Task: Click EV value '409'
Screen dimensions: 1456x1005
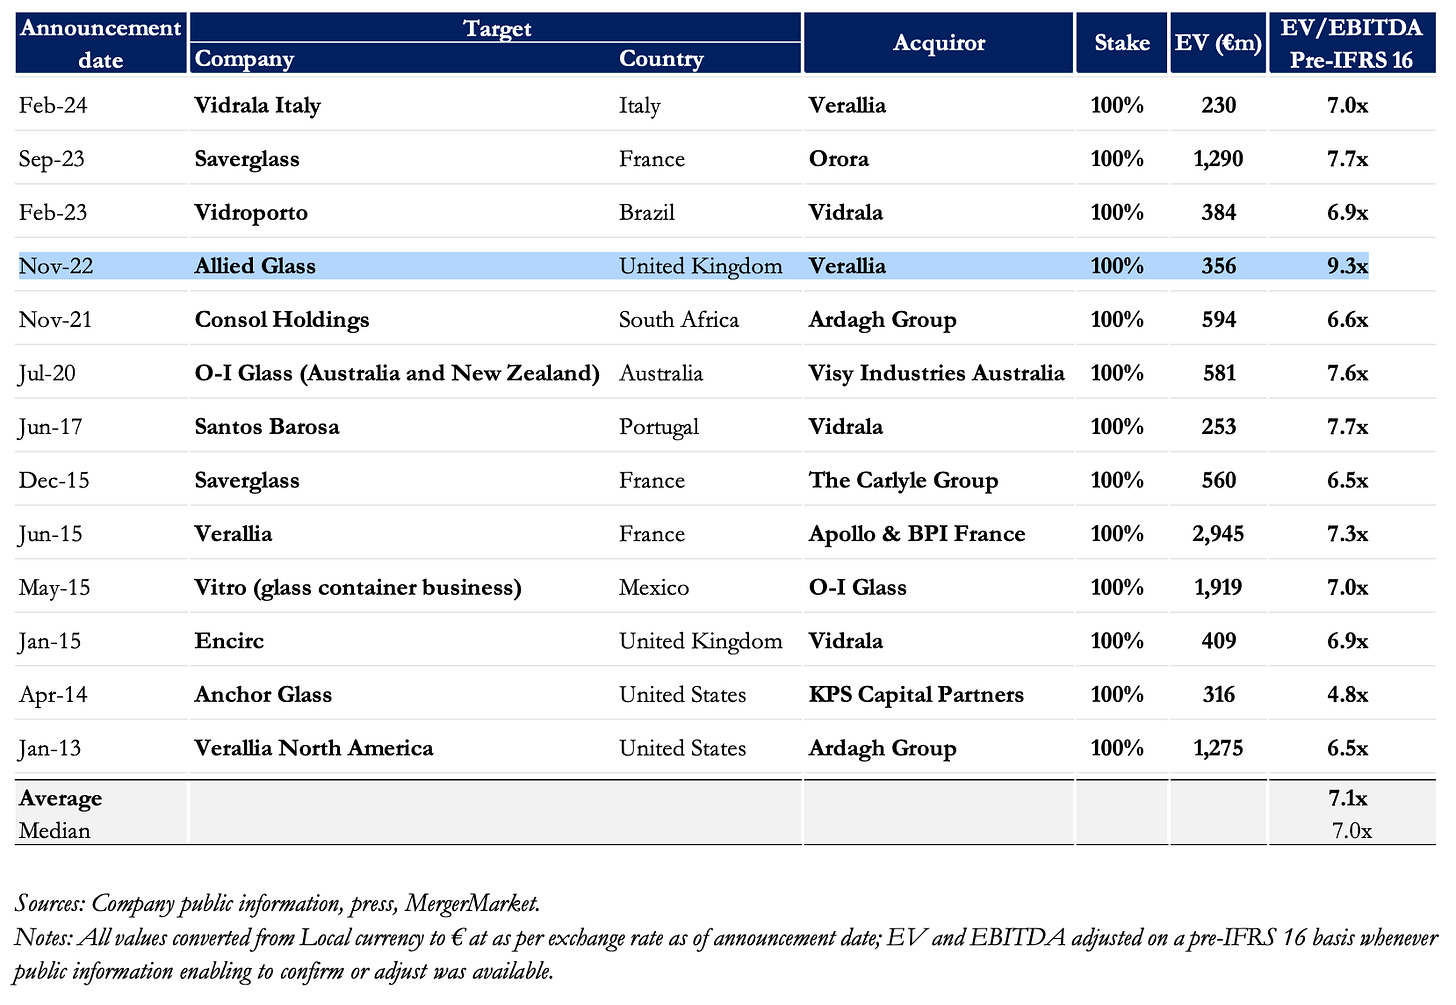Action: (1219, 641)
